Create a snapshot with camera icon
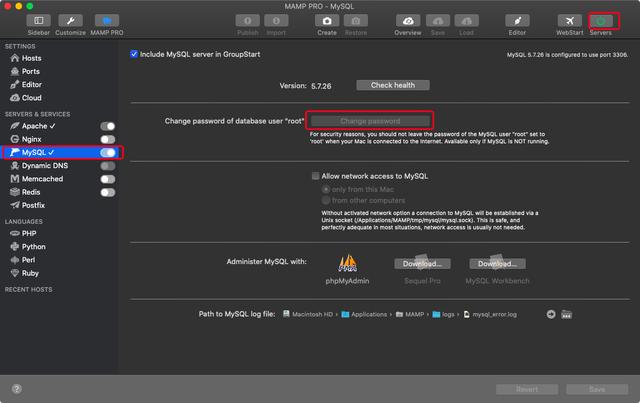 [327, 20]
